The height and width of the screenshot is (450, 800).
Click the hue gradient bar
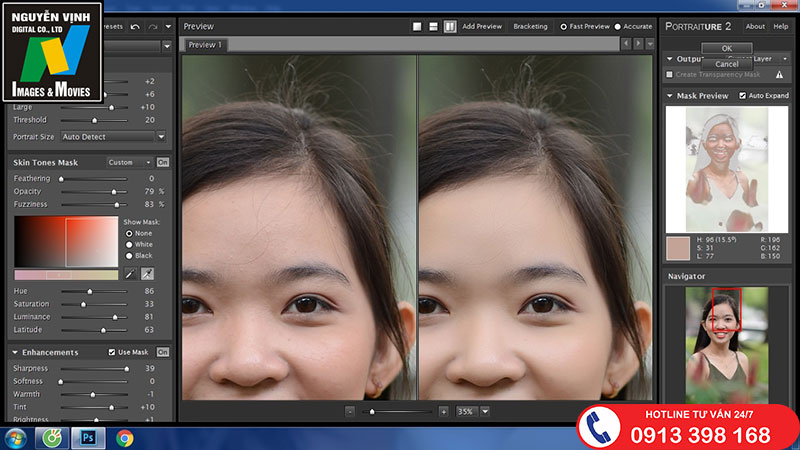[x=66, y=275]
